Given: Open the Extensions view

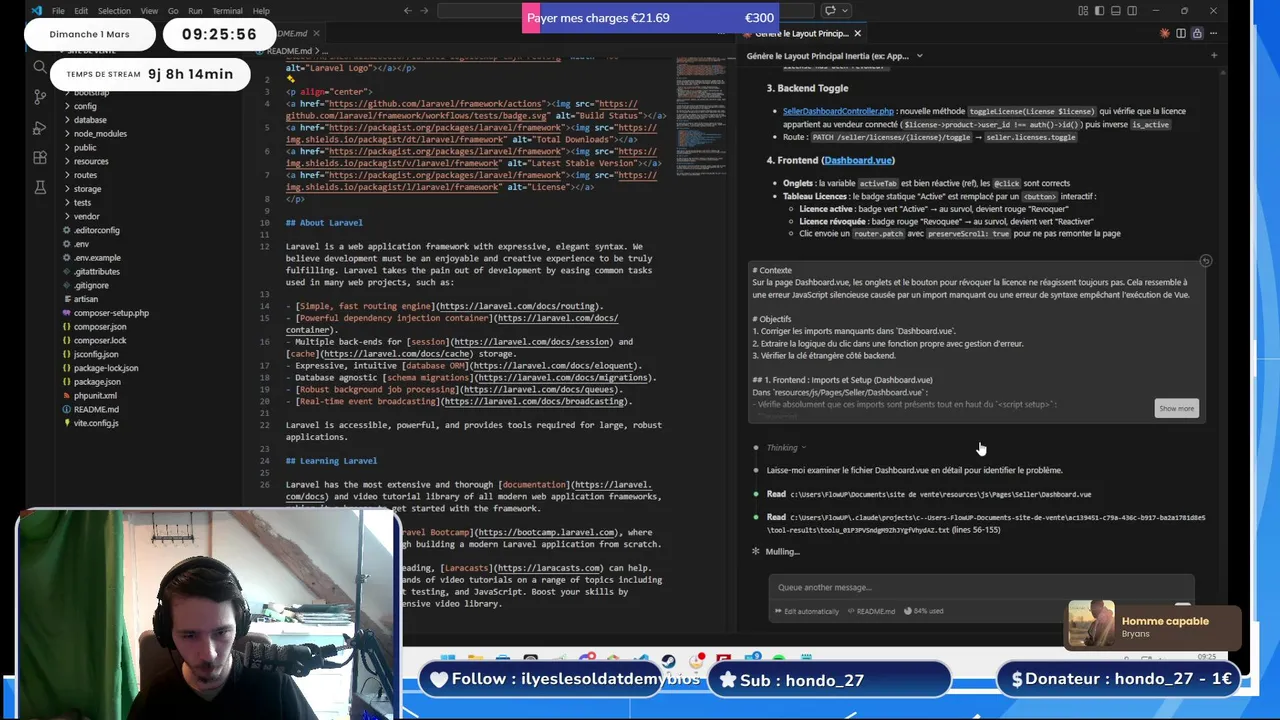Looking at the screenshot, I should pyautogui.click(x=40, y=157).
